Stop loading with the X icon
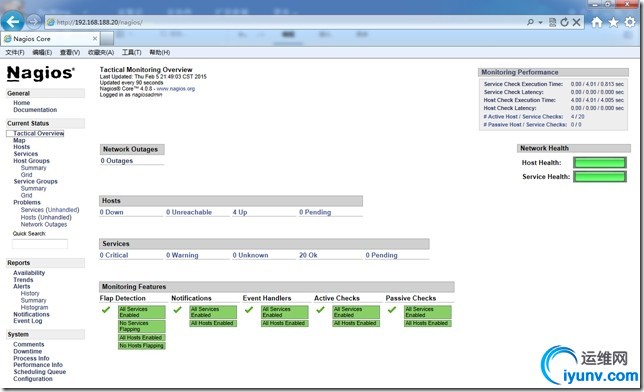The image size is (644, 392). 577,22
